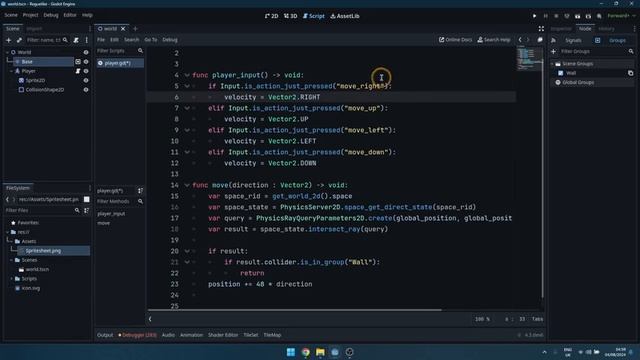Collapse the Scenes folder in FileSystem

pyautogui.click(x=12, y=260)
